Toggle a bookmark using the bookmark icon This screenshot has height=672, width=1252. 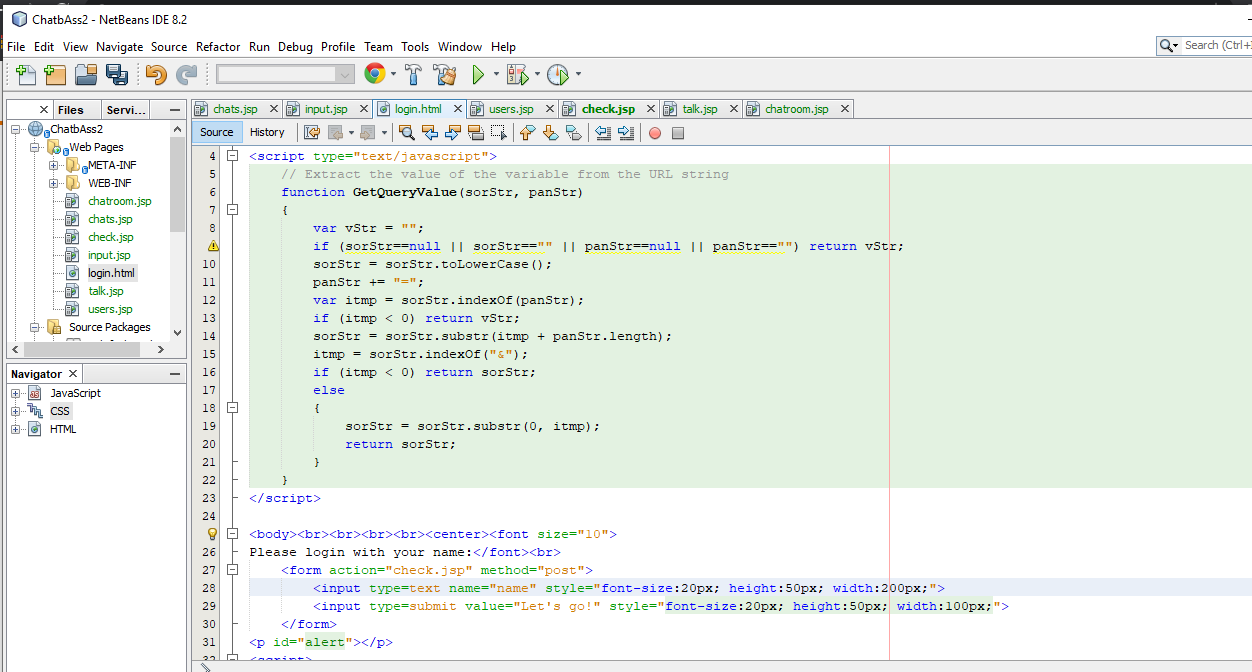tap(575, 132)
